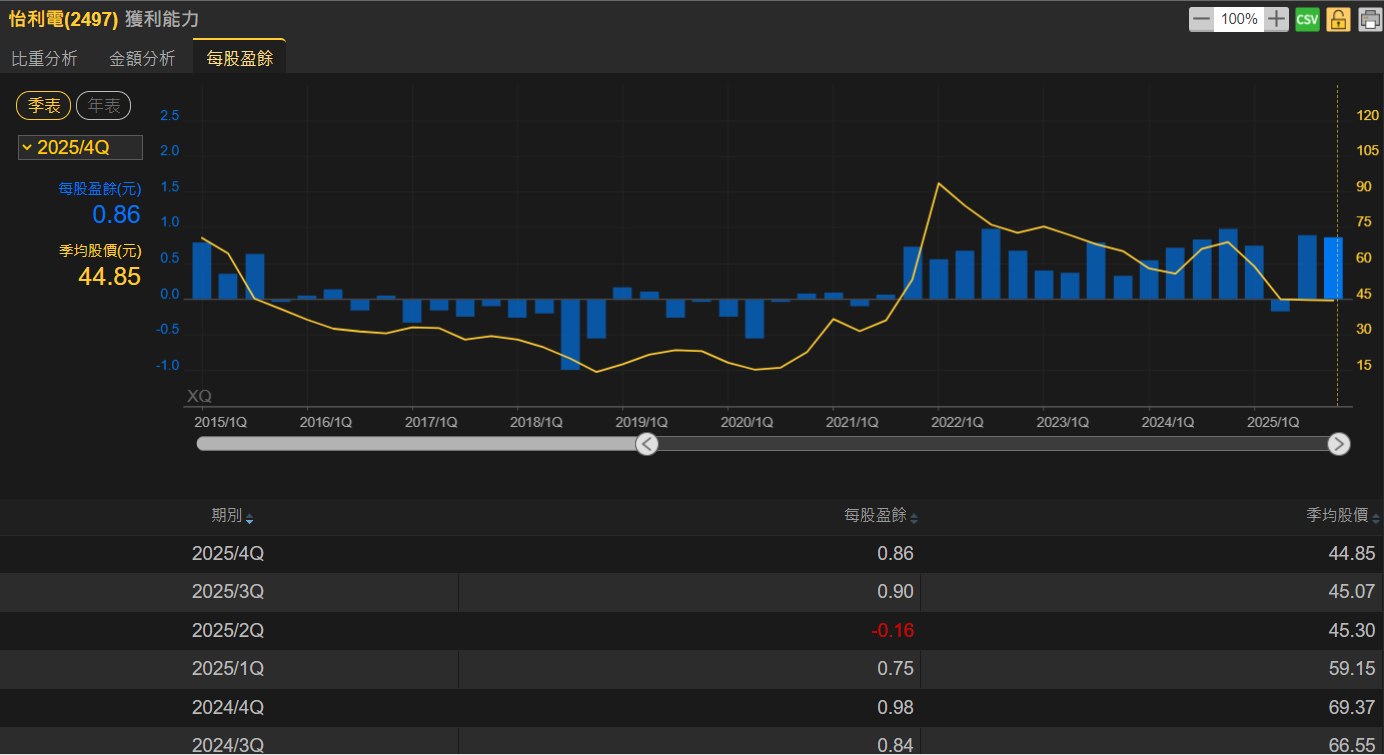
Task: Select the 2025/2Q table row
Action: tap(691, 631)
